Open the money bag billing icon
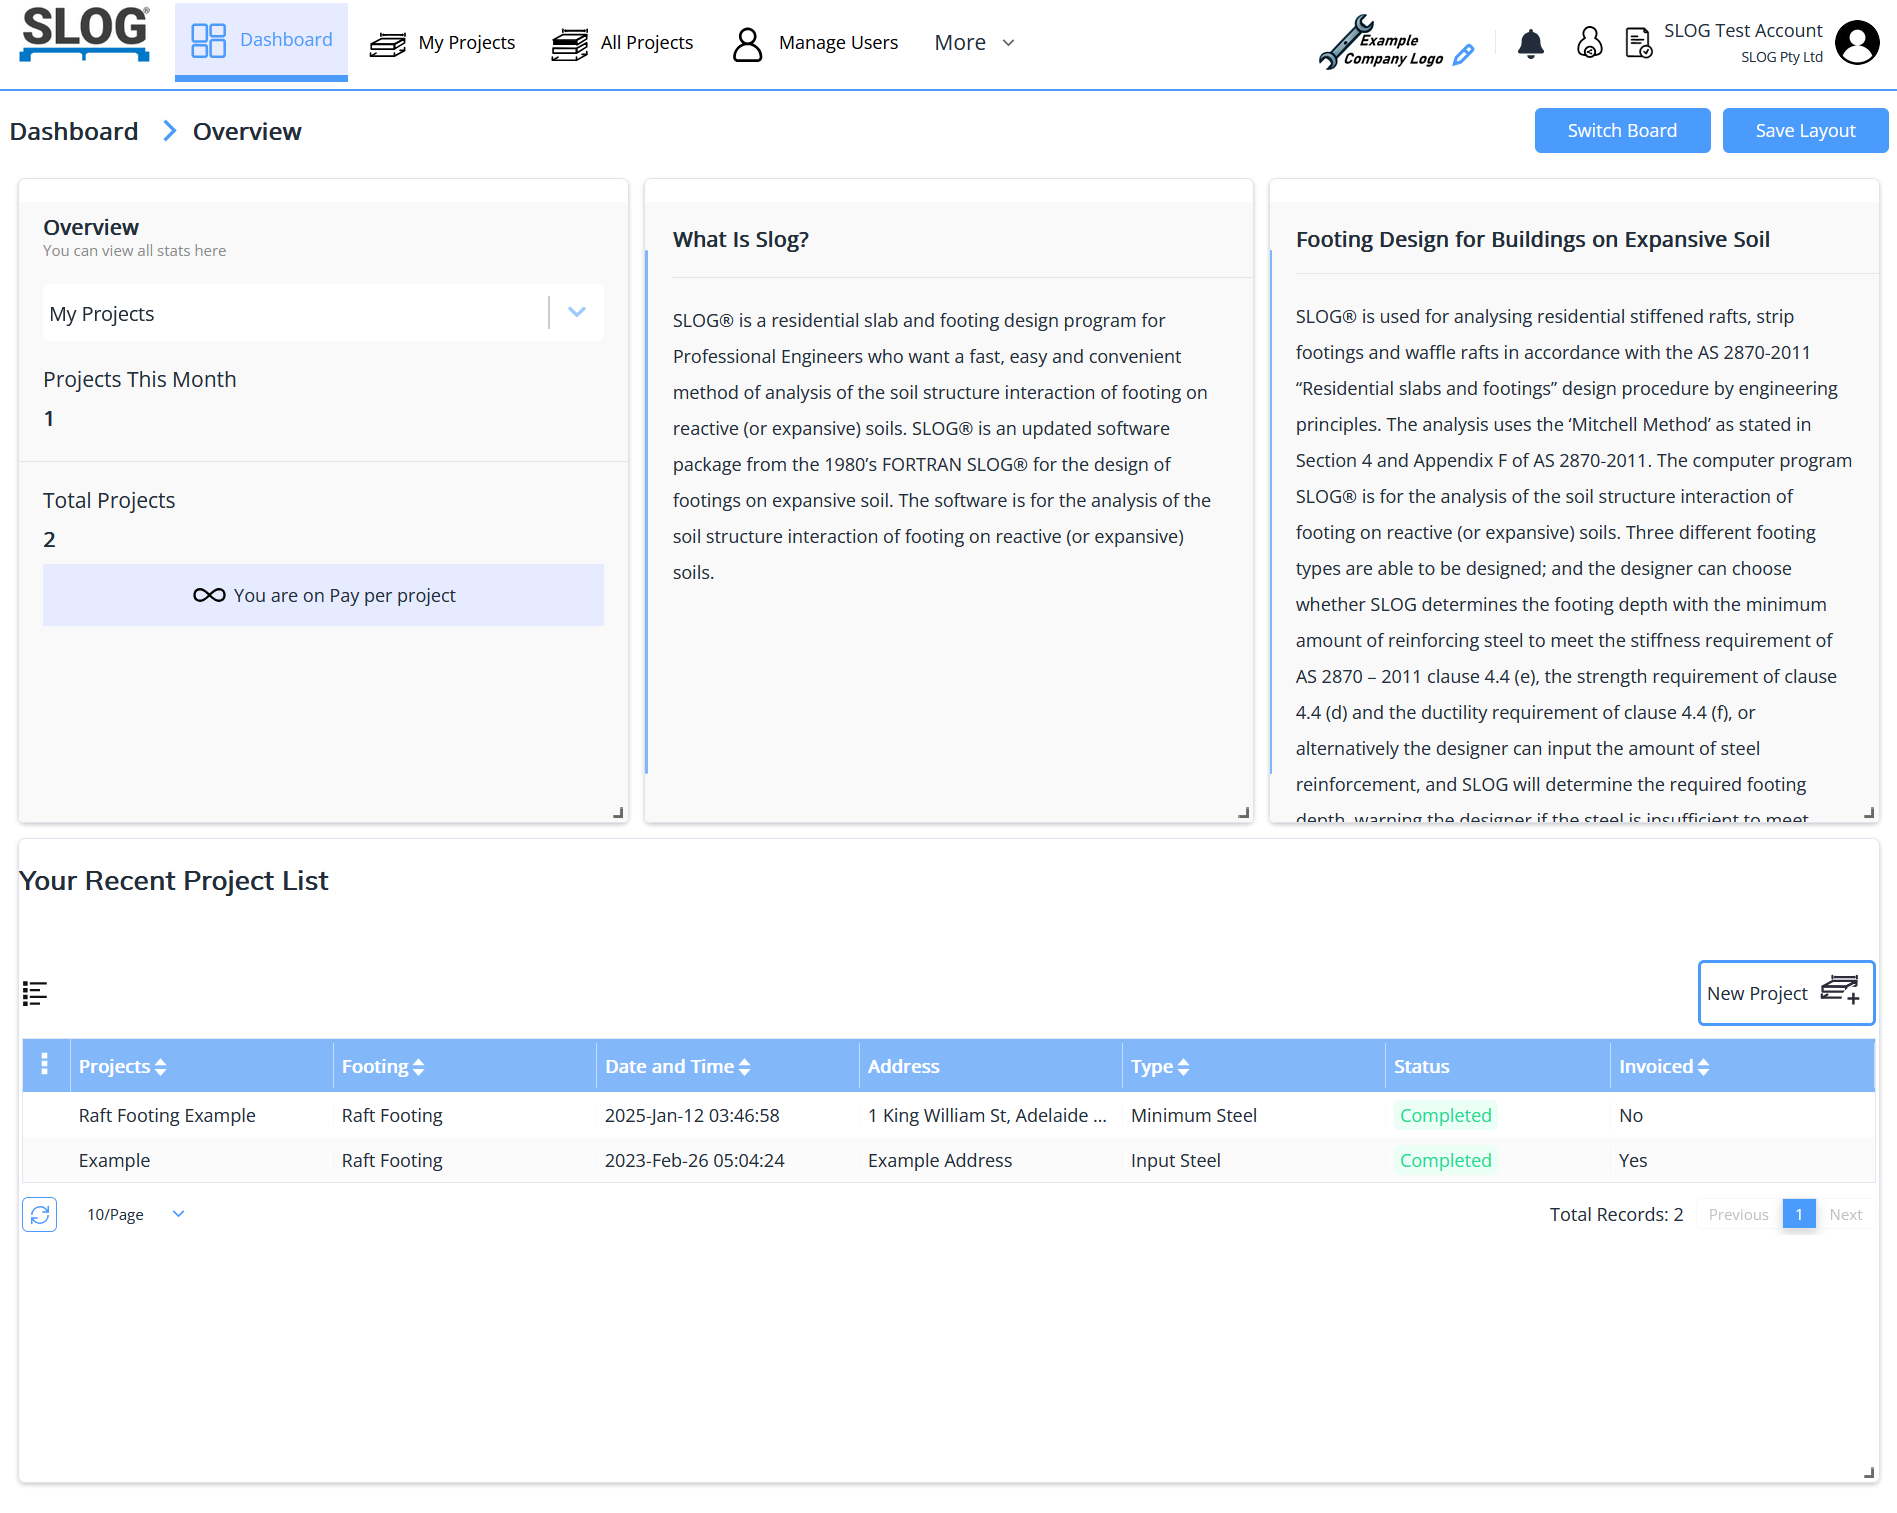The height and width of the screenshot is (1513, 1897). [x=1589, y=43]
